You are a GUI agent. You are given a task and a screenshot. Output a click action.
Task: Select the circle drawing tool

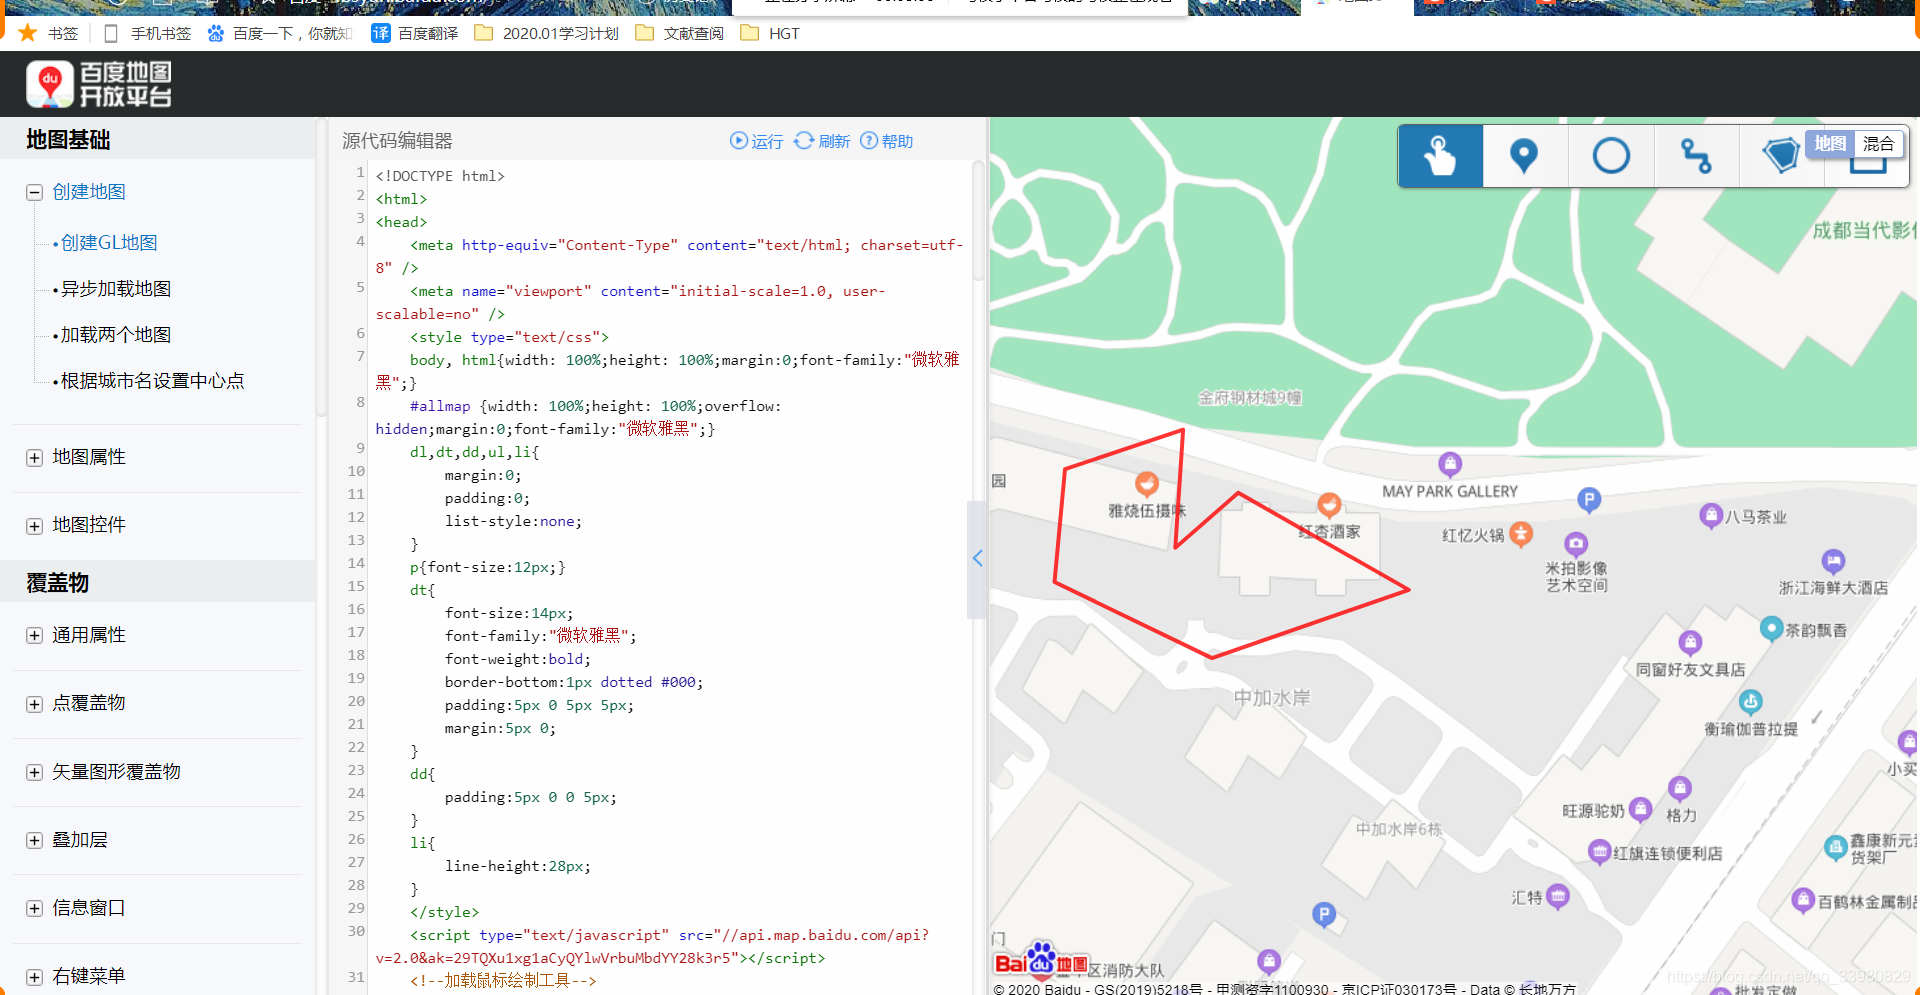tap(1611, 156)
